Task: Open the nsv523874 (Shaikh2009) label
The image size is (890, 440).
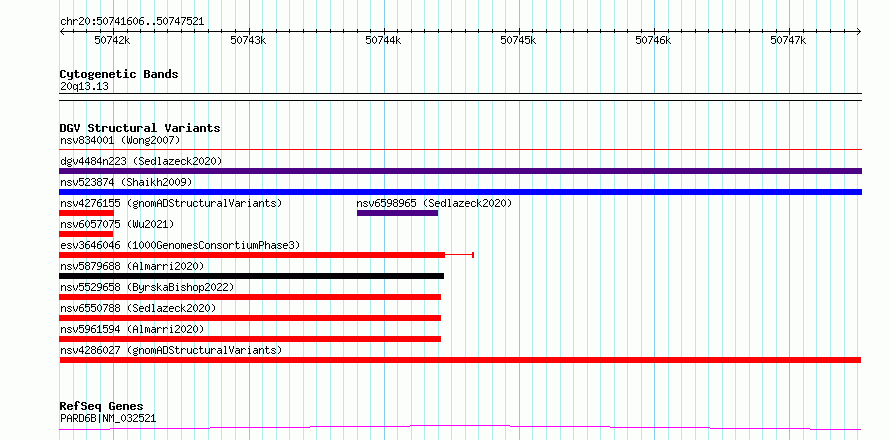Action: [x=126, y=182]
